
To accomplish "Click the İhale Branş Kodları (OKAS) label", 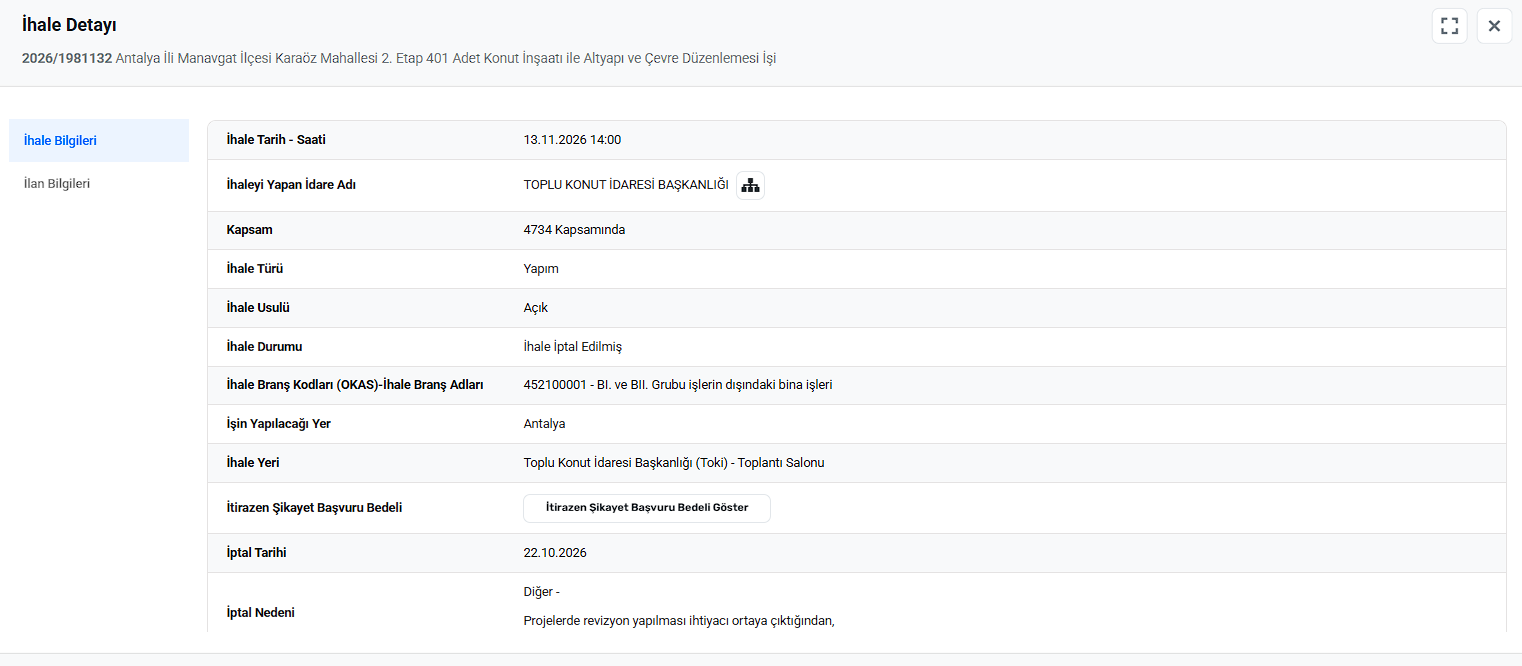I will click(x=355, y=385).
